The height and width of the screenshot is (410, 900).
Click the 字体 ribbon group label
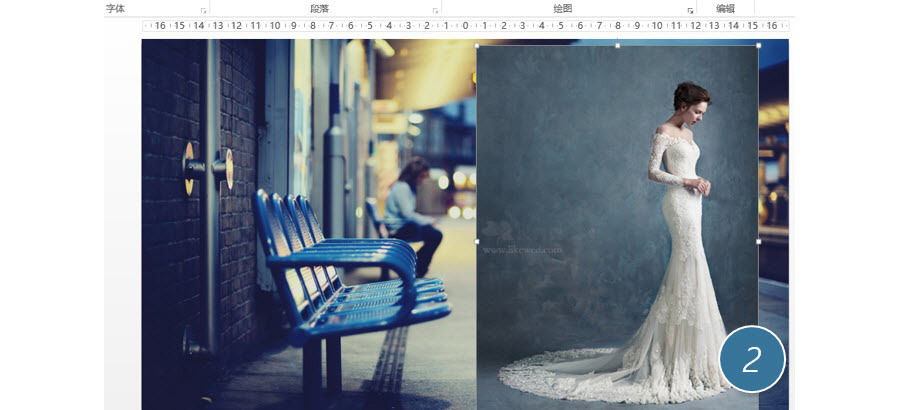115,8
